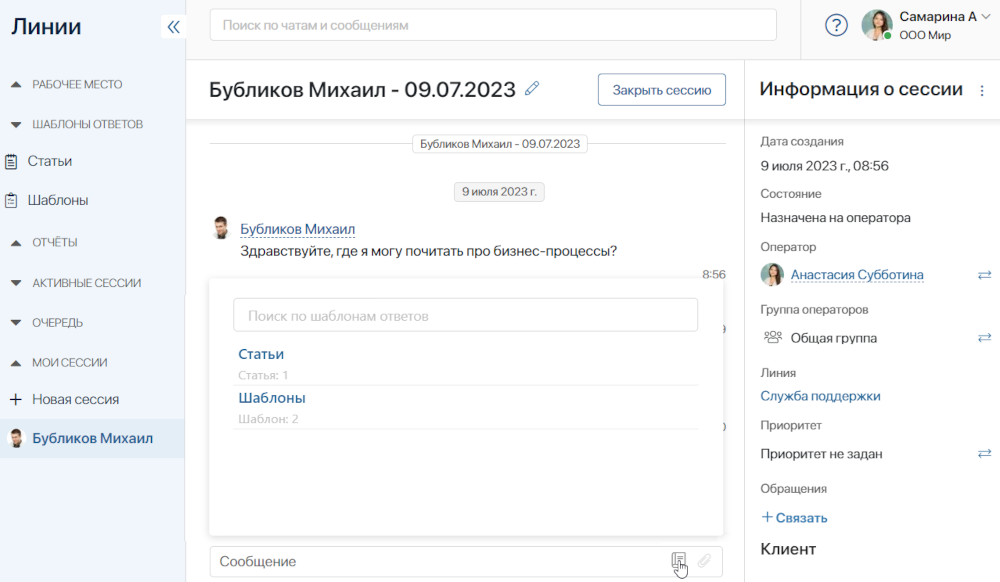Click the Закрыть сессию button
This screenshot has width=1000, height=582.
click(661, 90)
